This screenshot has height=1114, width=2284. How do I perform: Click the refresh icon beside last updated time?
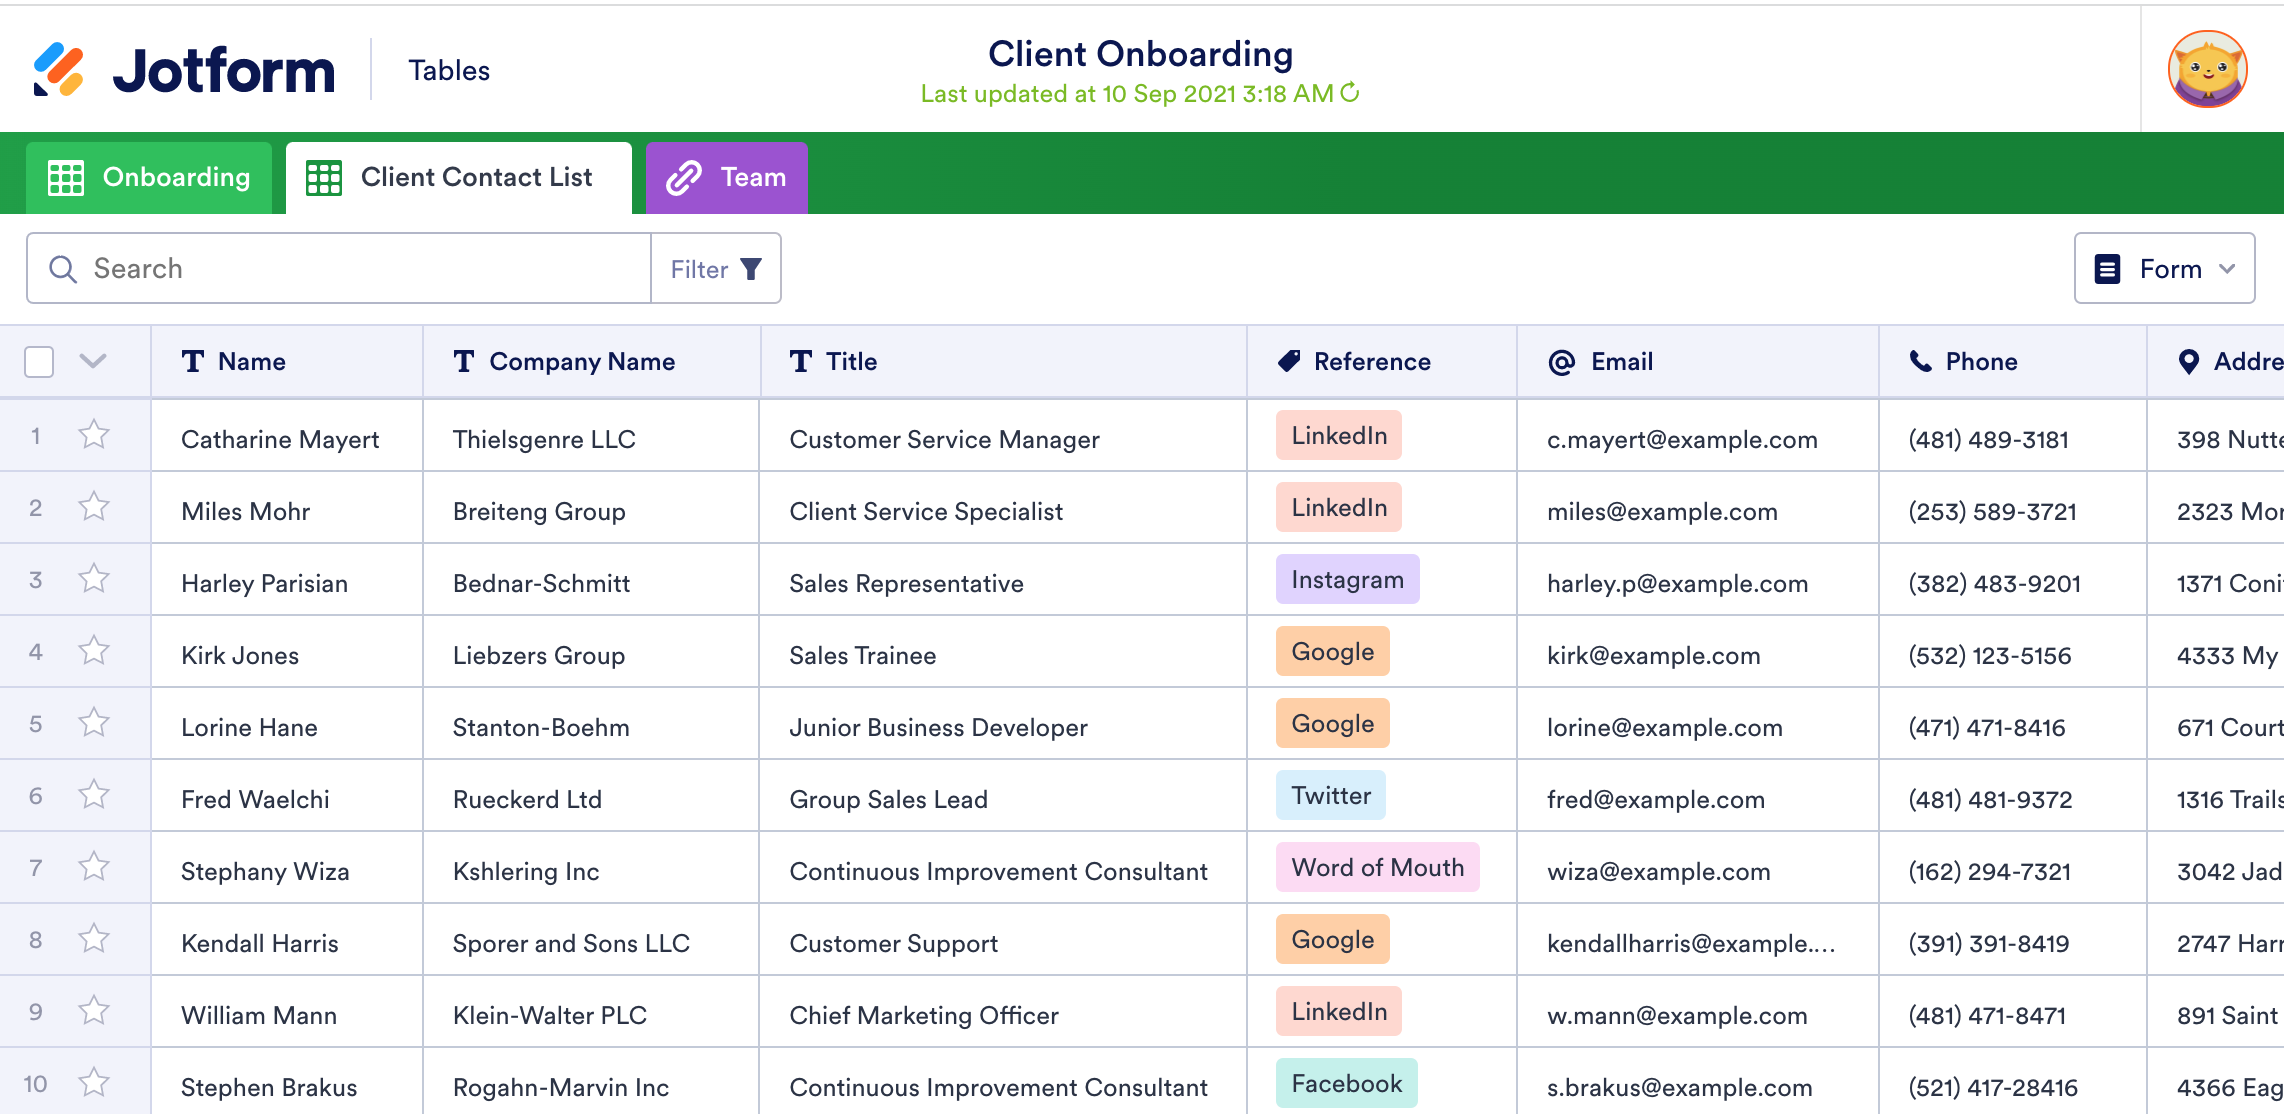[x=1350, y=93]
